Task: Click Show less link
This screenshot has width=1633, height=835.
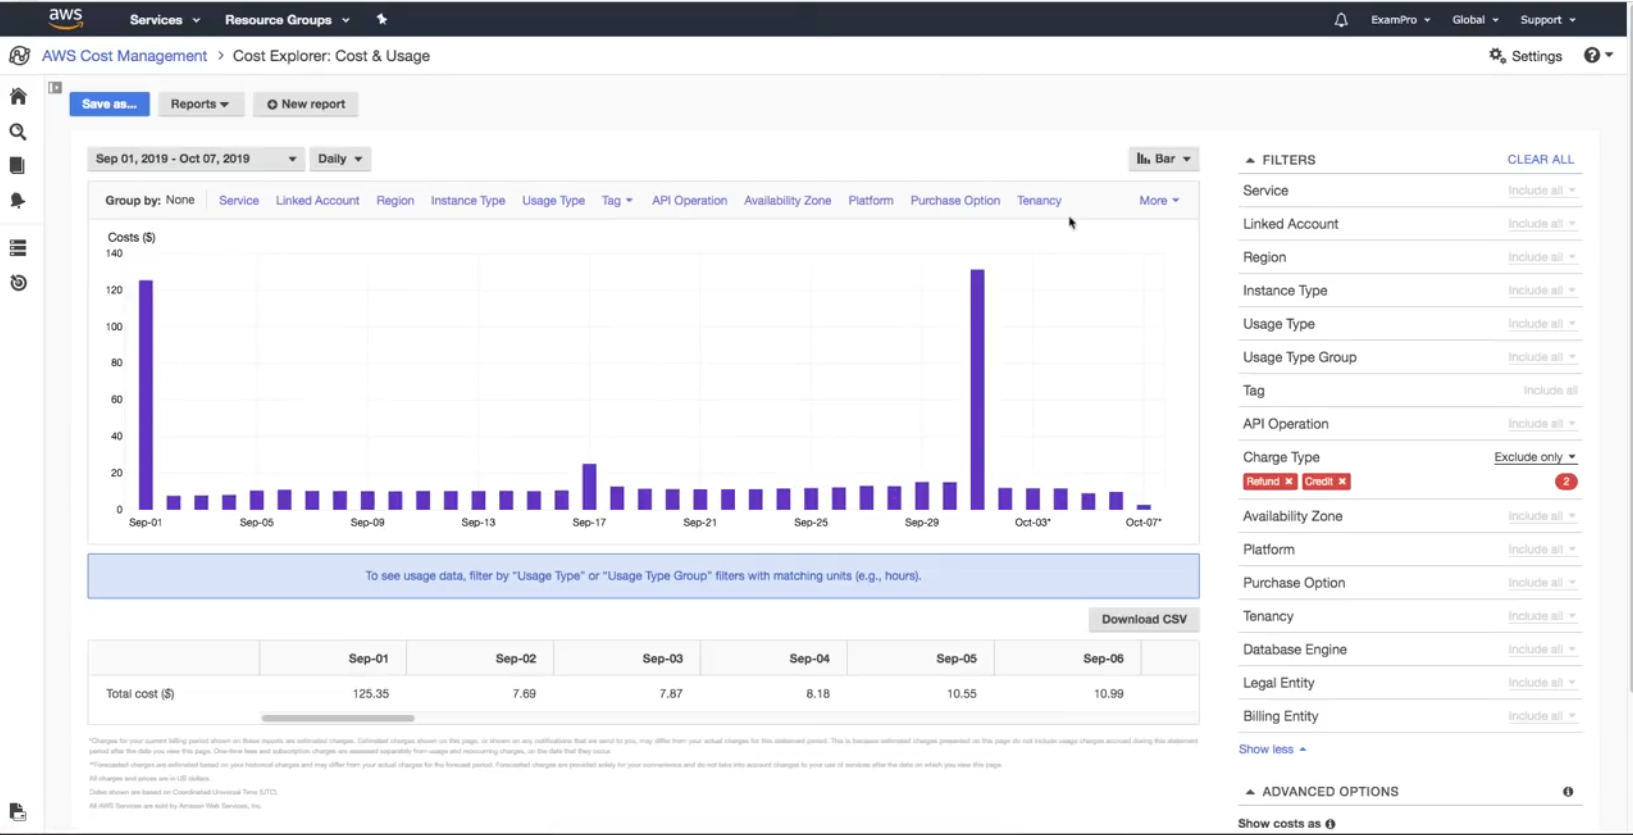Action: 1272,750
